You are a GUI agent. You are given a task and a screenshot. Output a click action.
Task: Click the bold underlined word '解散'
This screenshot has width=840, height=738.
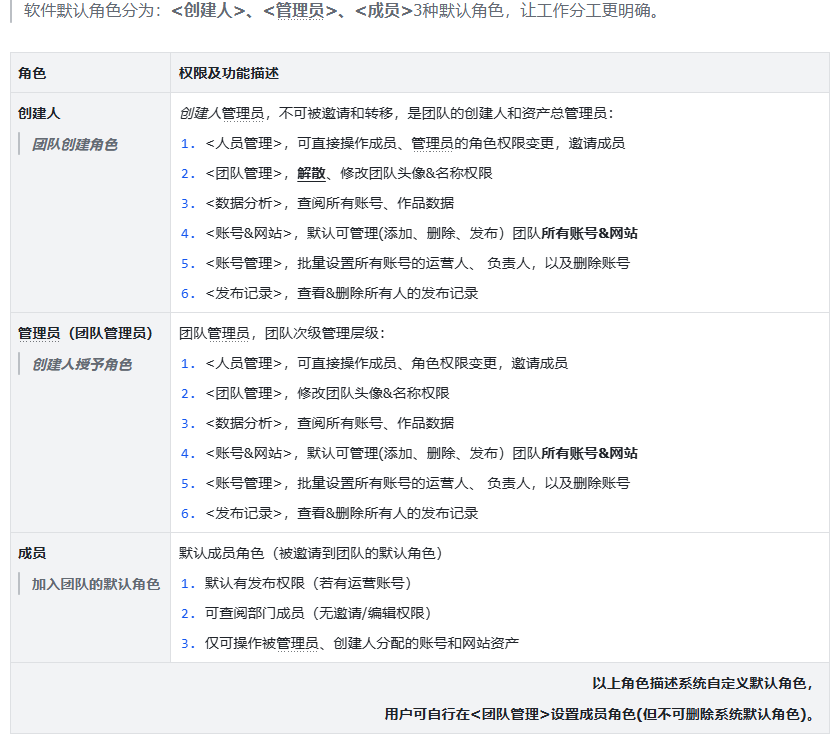pos(311,173)
